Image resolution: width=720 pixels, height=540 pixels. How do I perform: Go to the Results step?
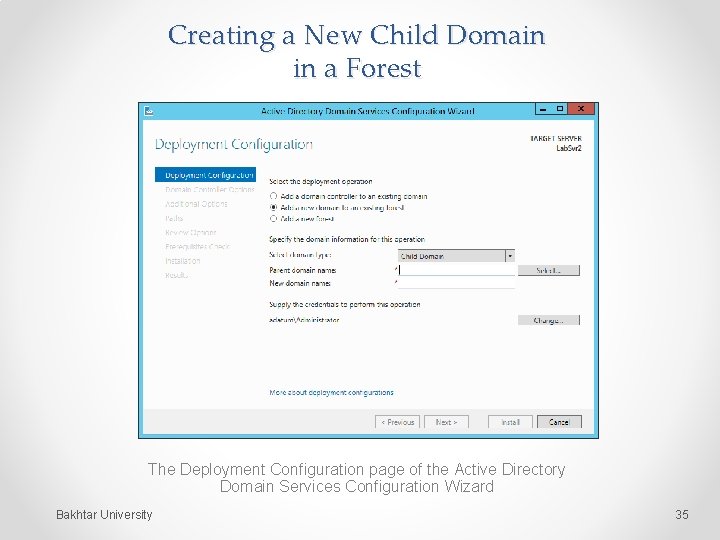point(176,275)
